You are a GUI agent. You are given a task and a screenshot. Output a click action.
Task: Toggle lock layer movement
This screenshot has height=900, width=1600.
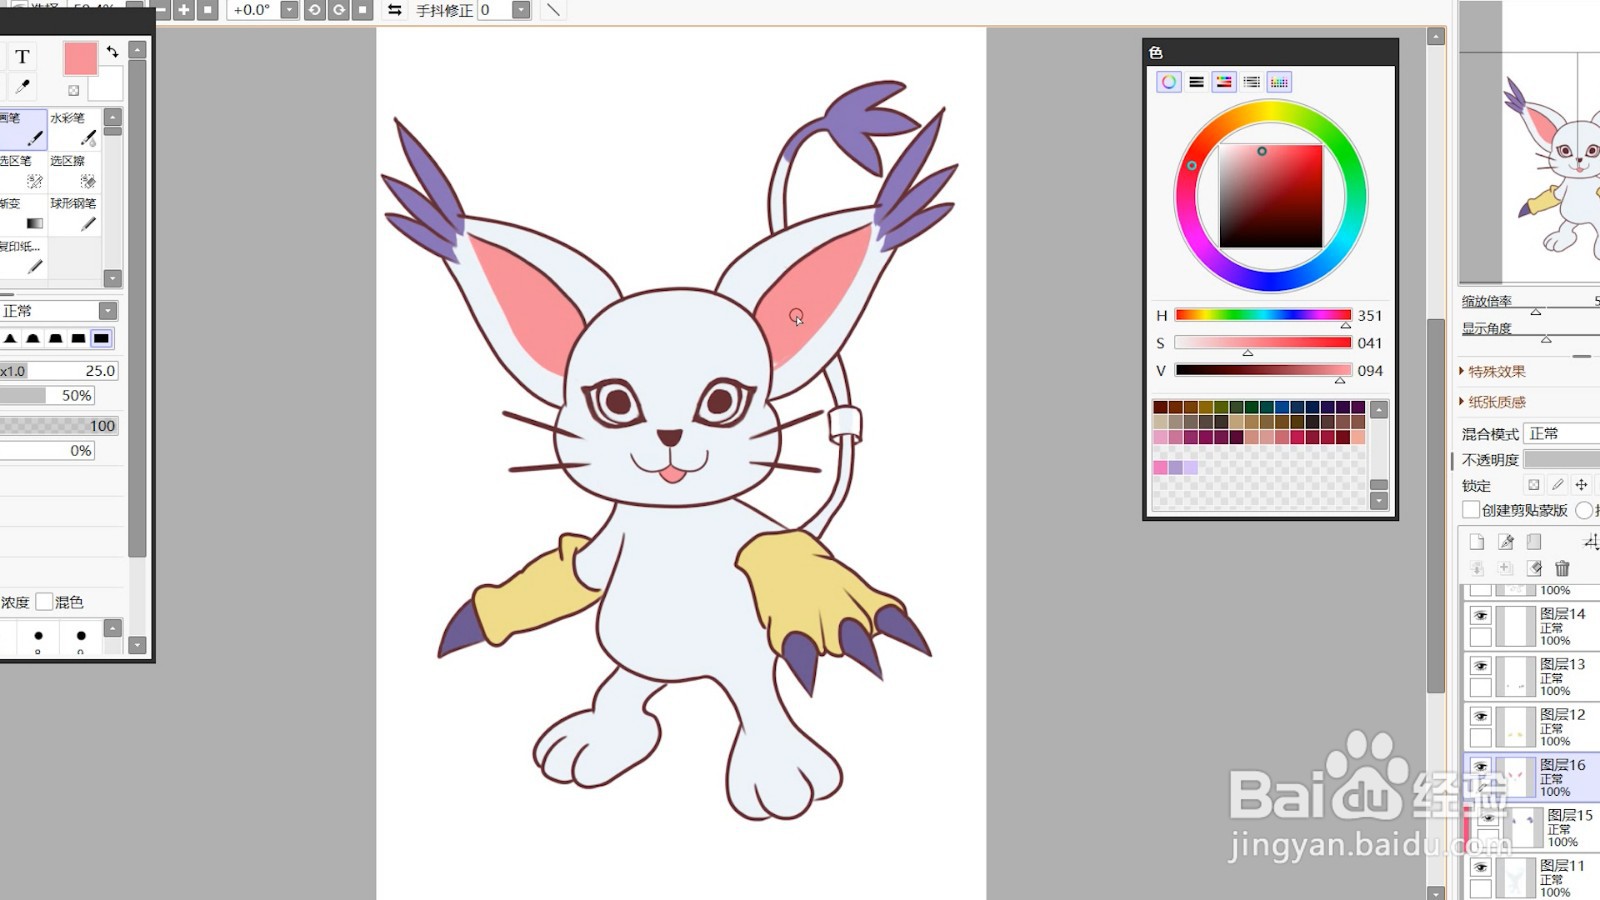[1581, 485]
